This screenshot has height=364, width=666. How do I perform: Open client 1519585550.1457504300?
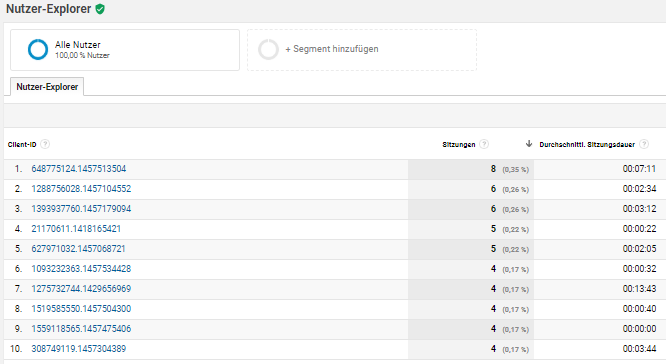point(81,308)
